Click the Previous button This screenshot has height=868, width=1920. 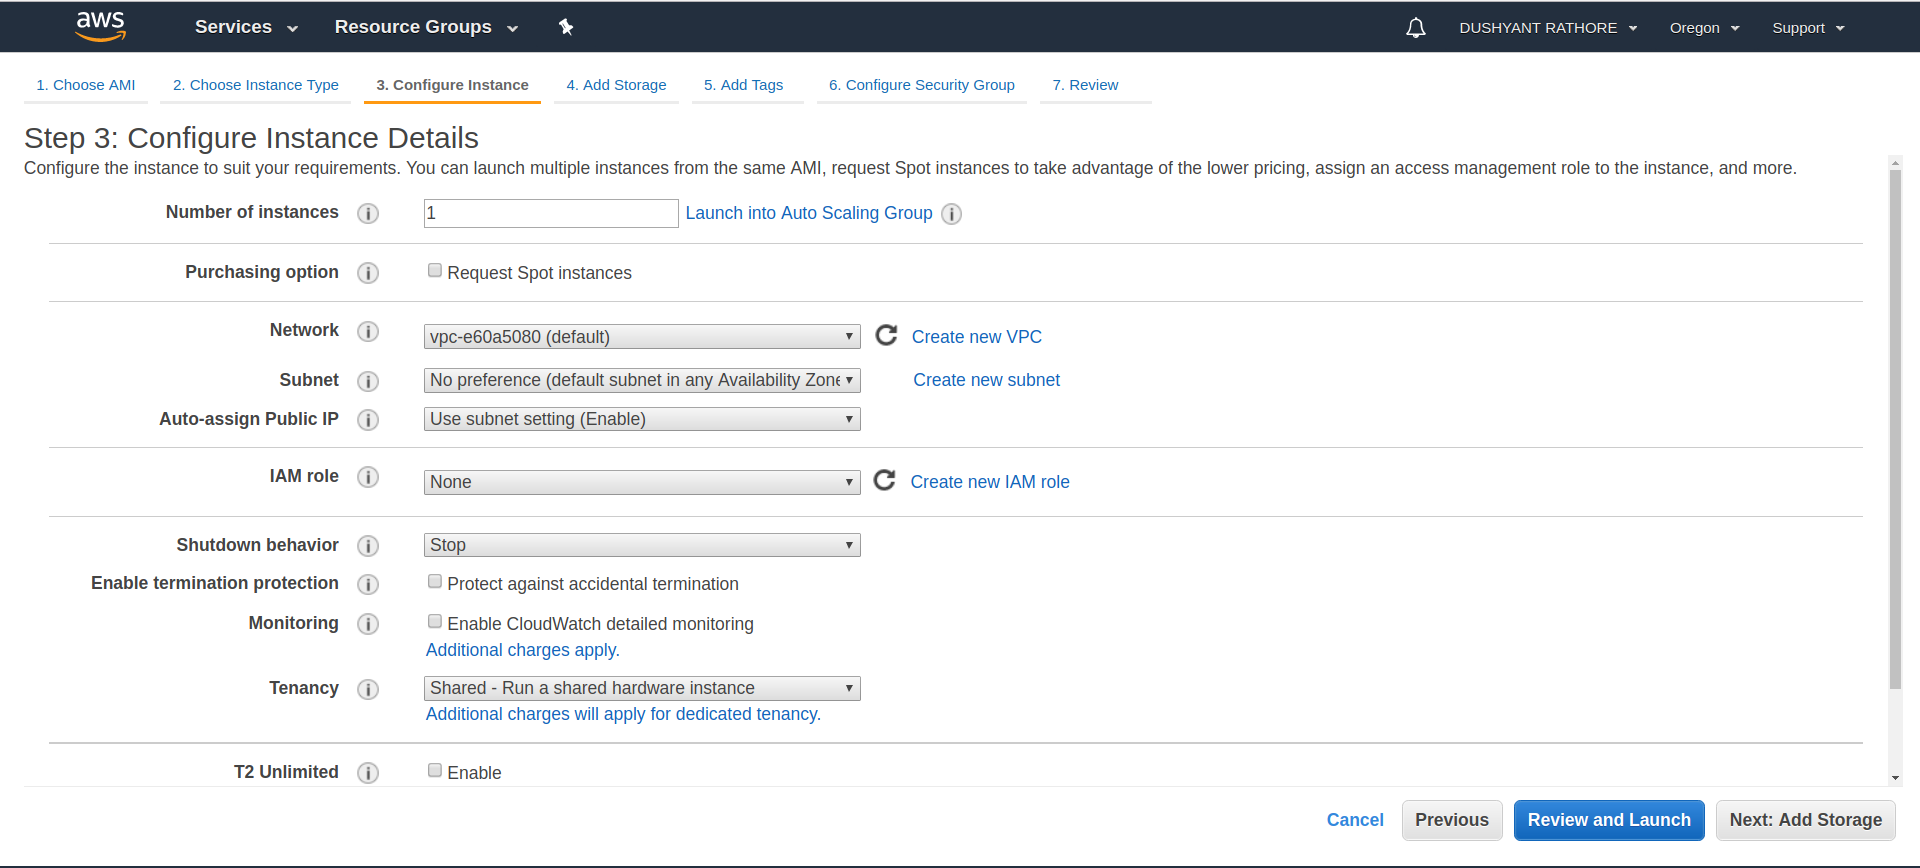pyautogui.click(x=1452, y=820)
